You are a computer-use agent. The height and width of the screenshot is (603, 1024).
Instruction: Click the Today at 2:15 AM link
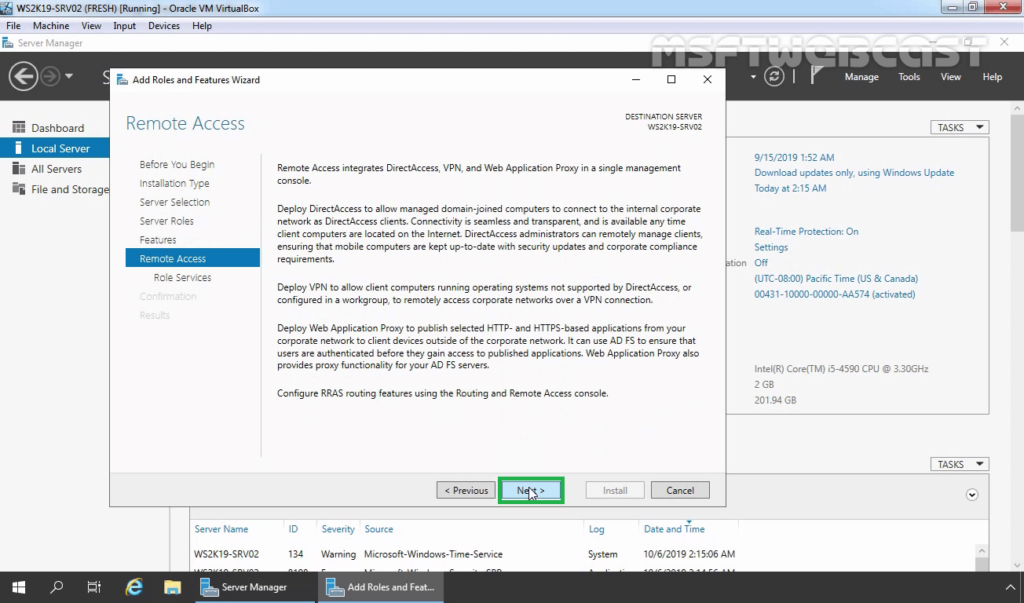(790, 189)
